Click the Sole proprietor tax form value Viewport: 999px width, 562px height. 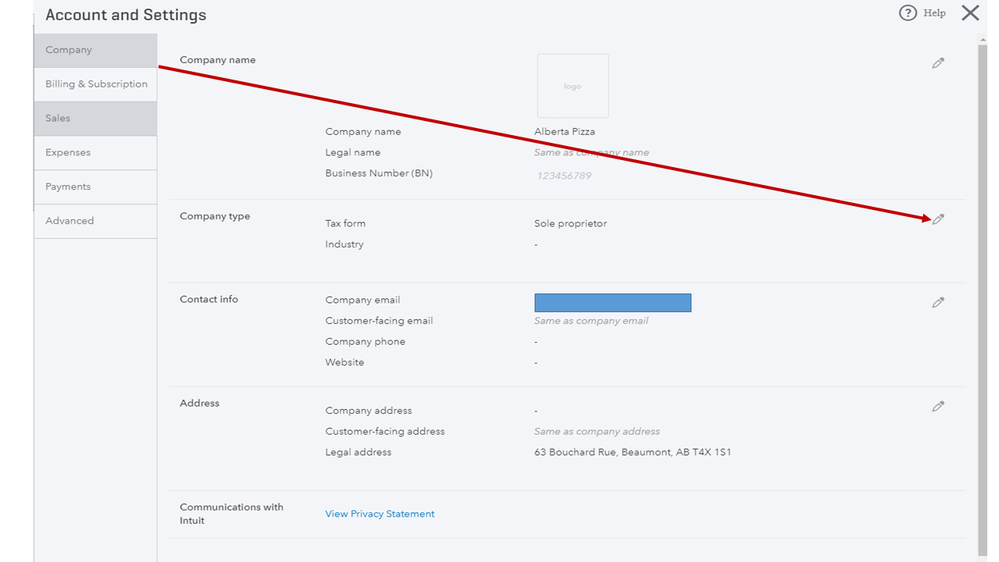(x=570, y=224)
